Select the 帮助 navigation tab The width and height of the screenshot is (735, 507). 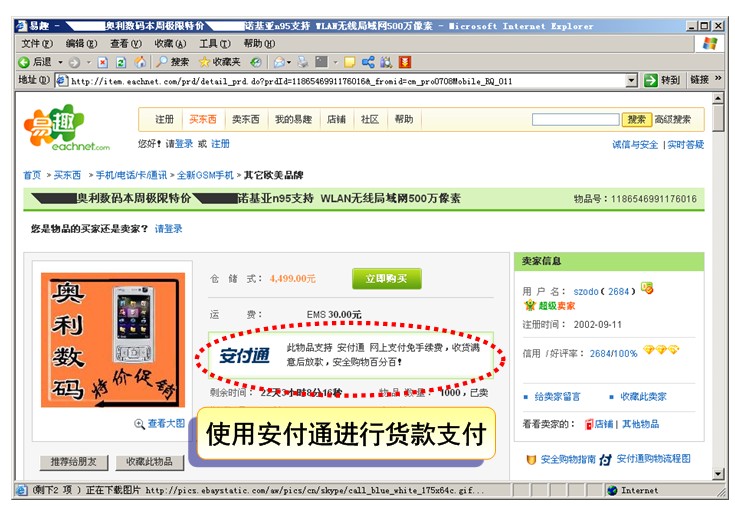coord(404,119)
